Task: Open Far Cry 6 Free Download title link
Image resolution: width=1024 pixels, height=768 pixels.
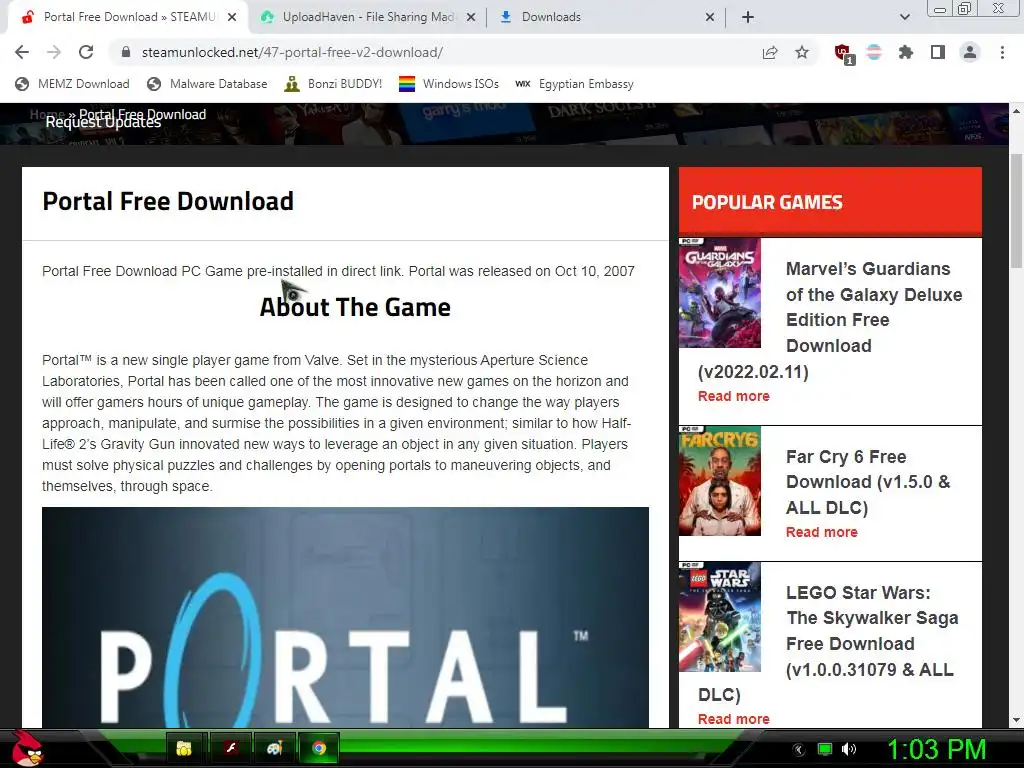Action: coord(868,482)
